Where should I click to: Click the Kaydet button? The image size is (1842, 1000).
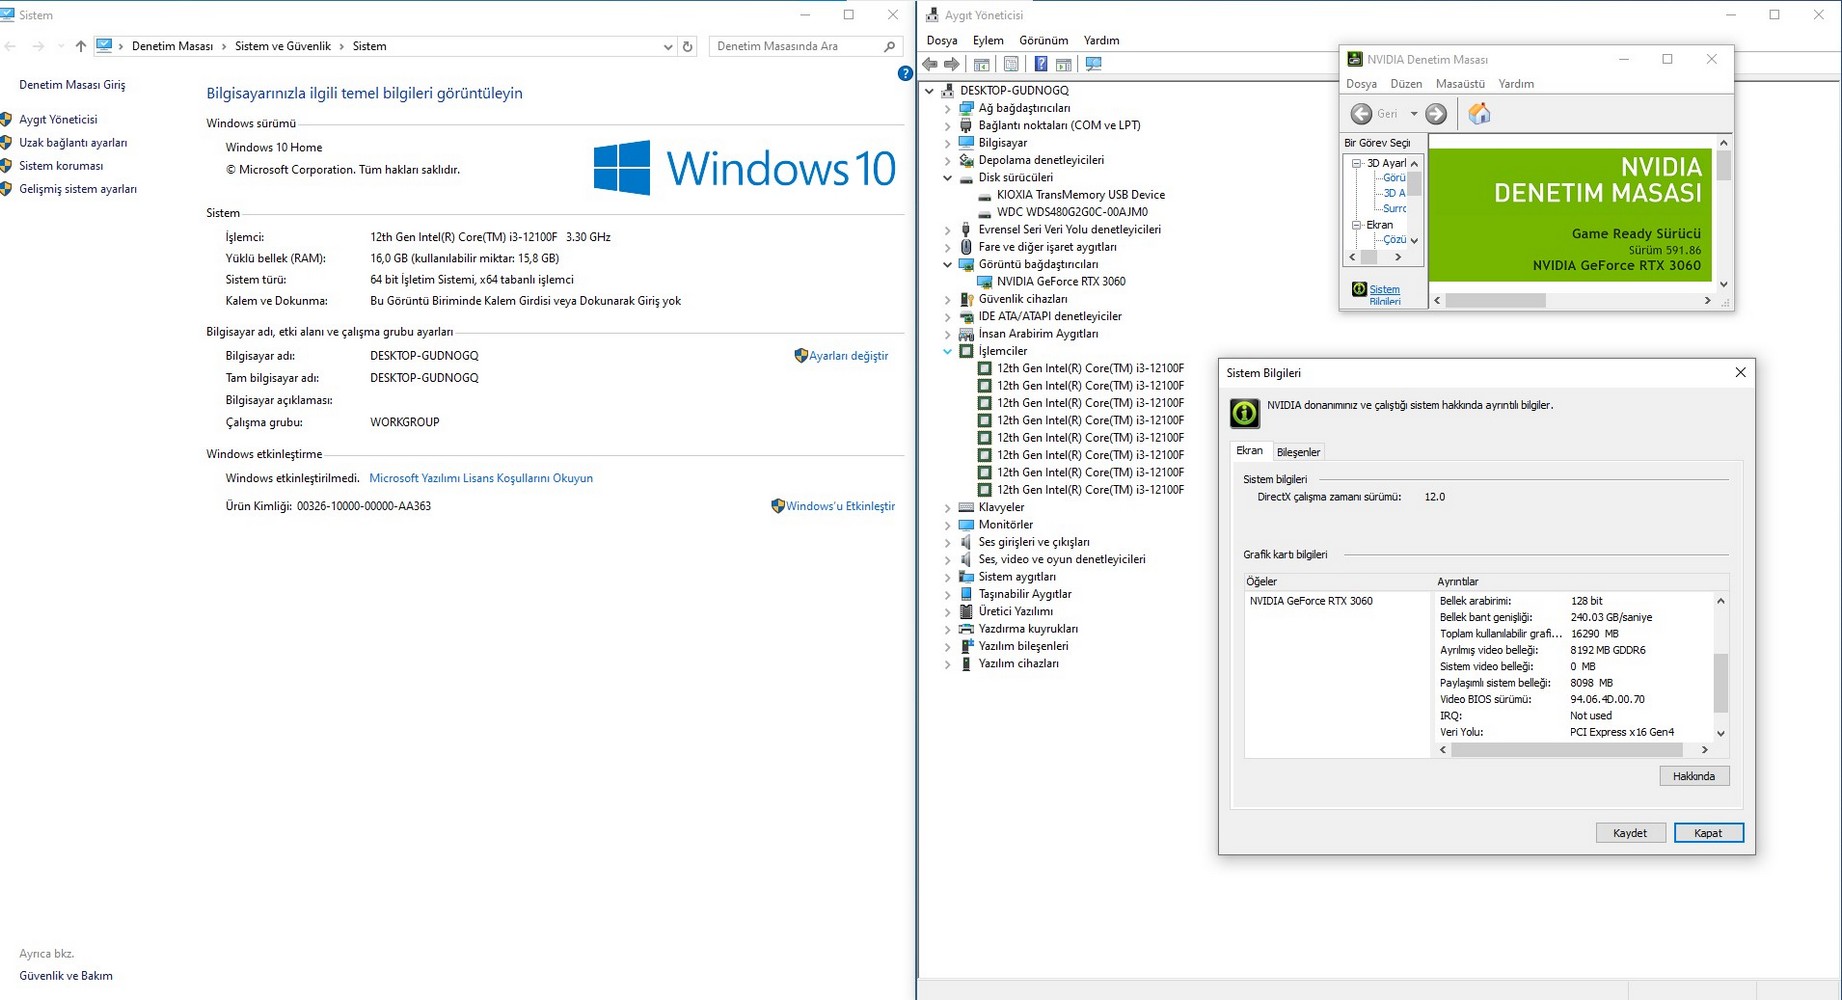1629,833
